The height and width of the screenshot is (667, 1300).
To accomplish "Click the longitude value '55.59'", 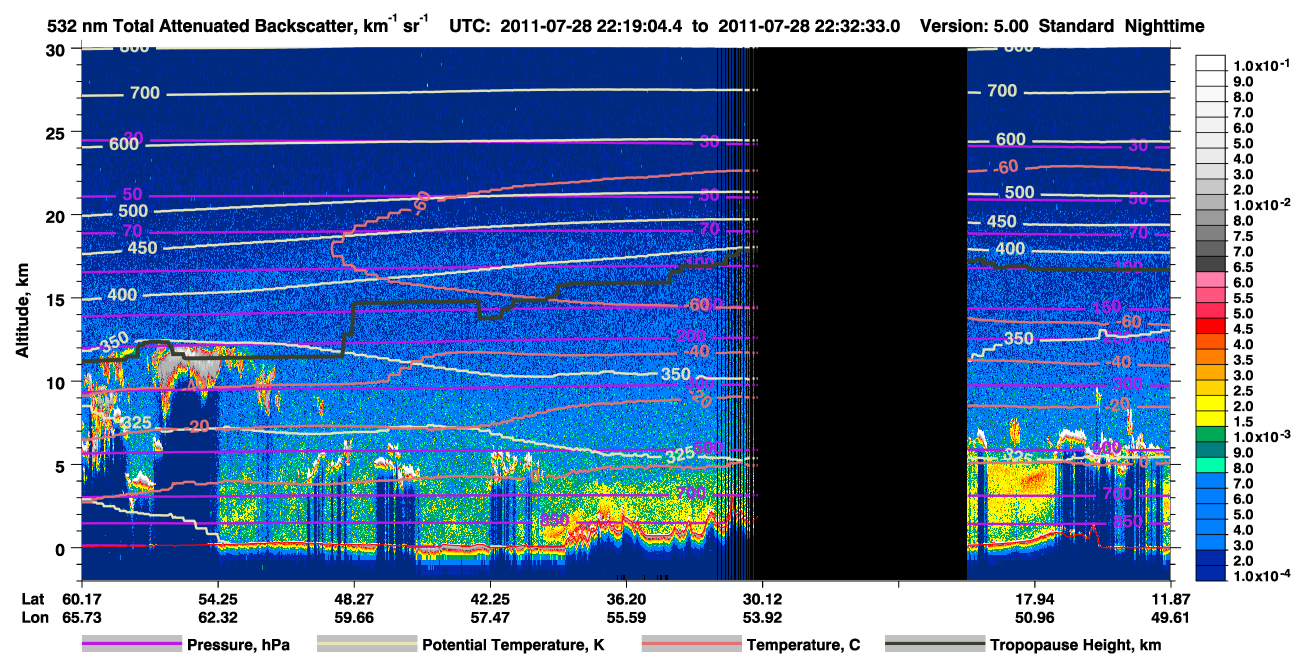I will coord(625,617).
